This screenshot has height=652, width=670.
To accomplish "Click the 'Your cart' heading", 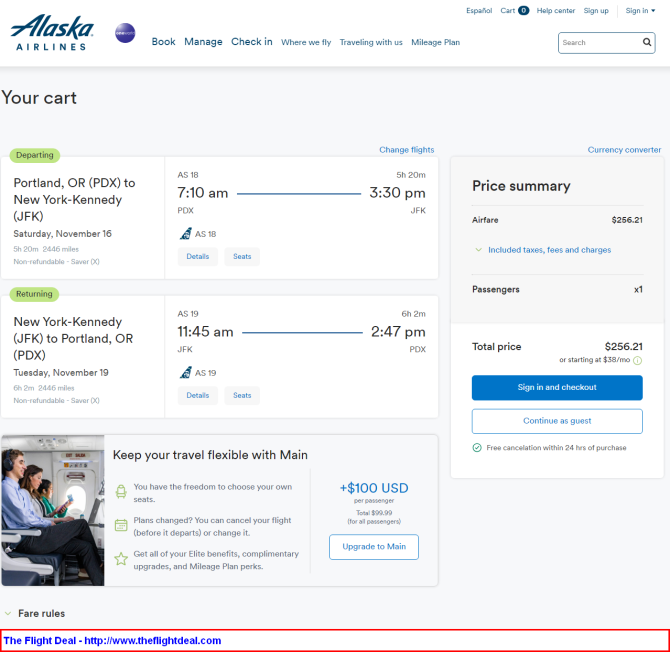I will (39, 98).
